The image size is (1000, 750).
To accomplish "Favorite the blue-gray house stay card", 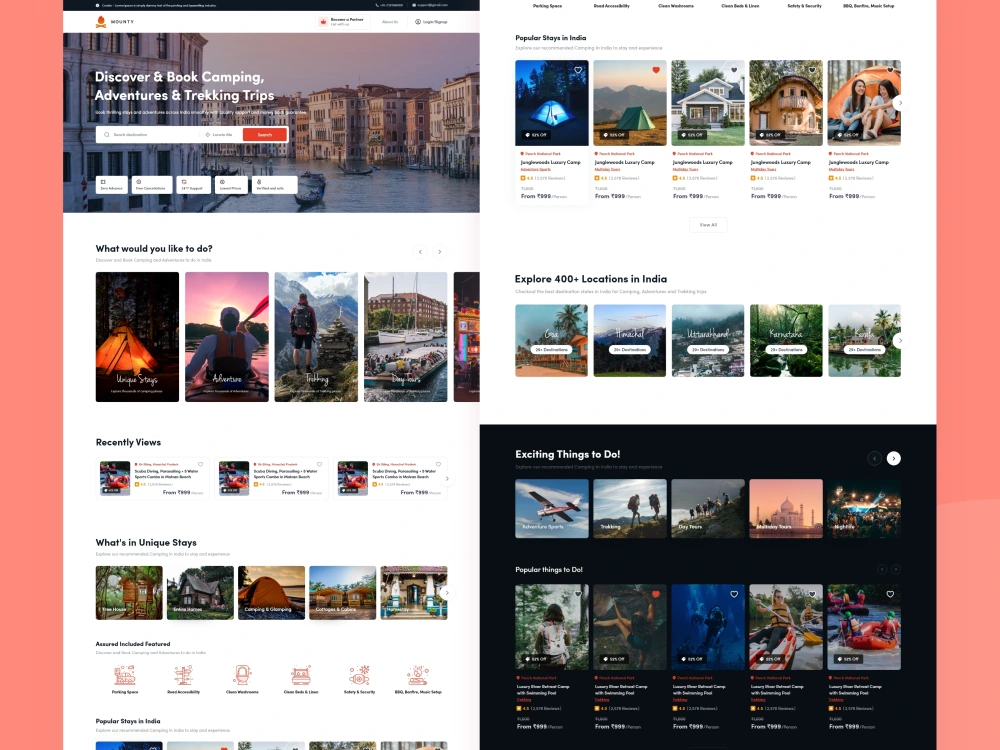I will (x=734, y=70).
